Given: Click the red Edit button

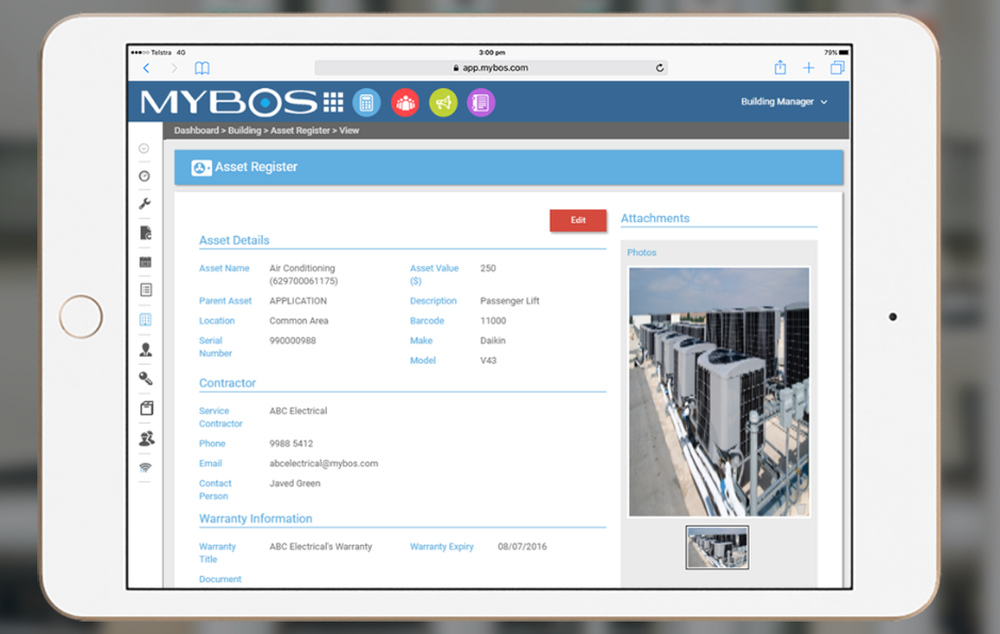Looking at the screenshot, I should tap(578, 220).
